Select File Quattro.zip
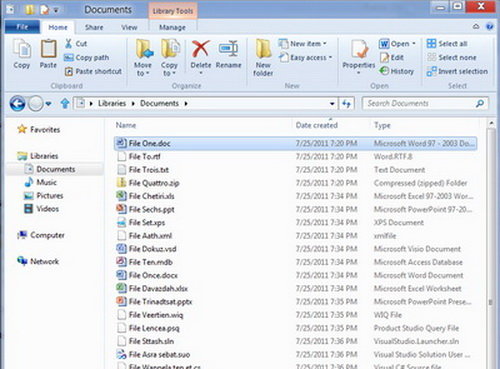 click(295, 183)
